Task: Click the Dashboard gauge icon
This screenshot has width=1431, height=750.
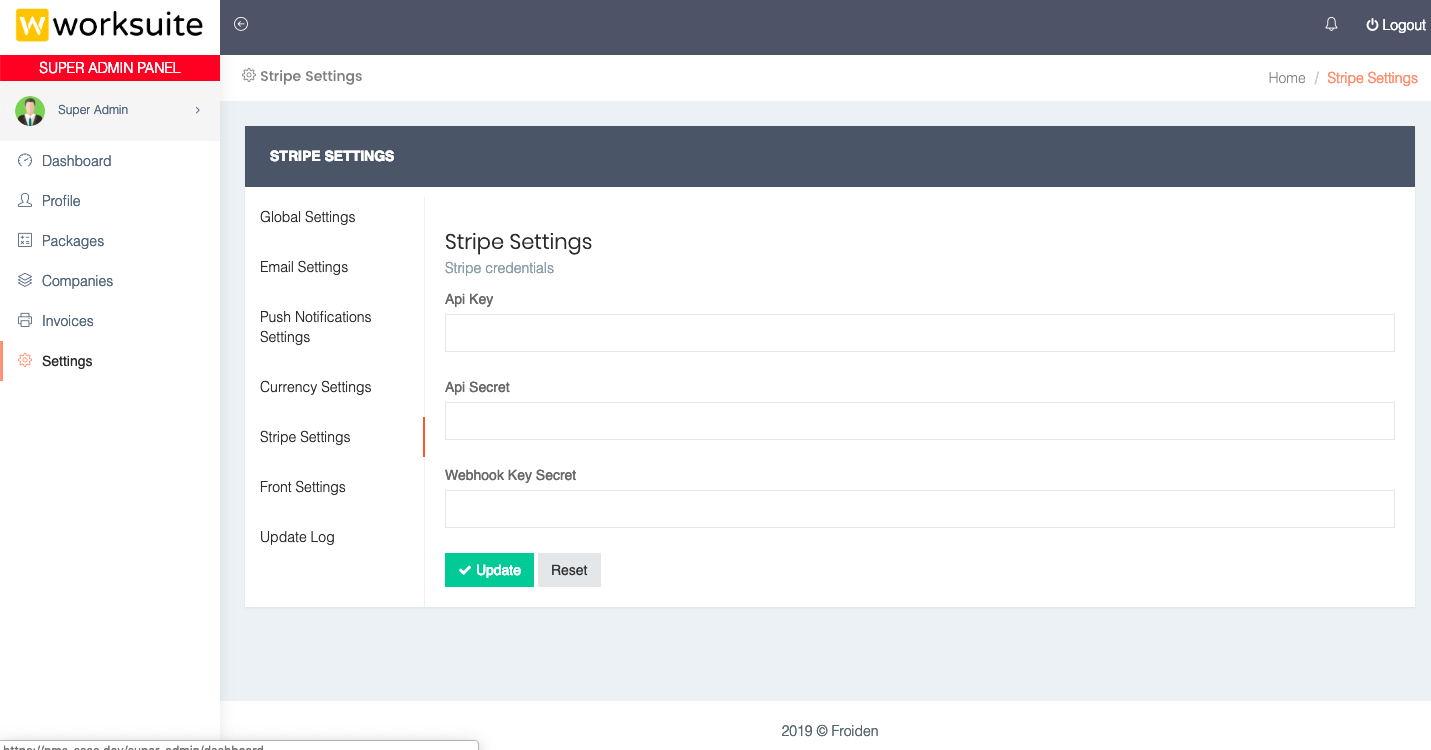Action: point(25,160)
